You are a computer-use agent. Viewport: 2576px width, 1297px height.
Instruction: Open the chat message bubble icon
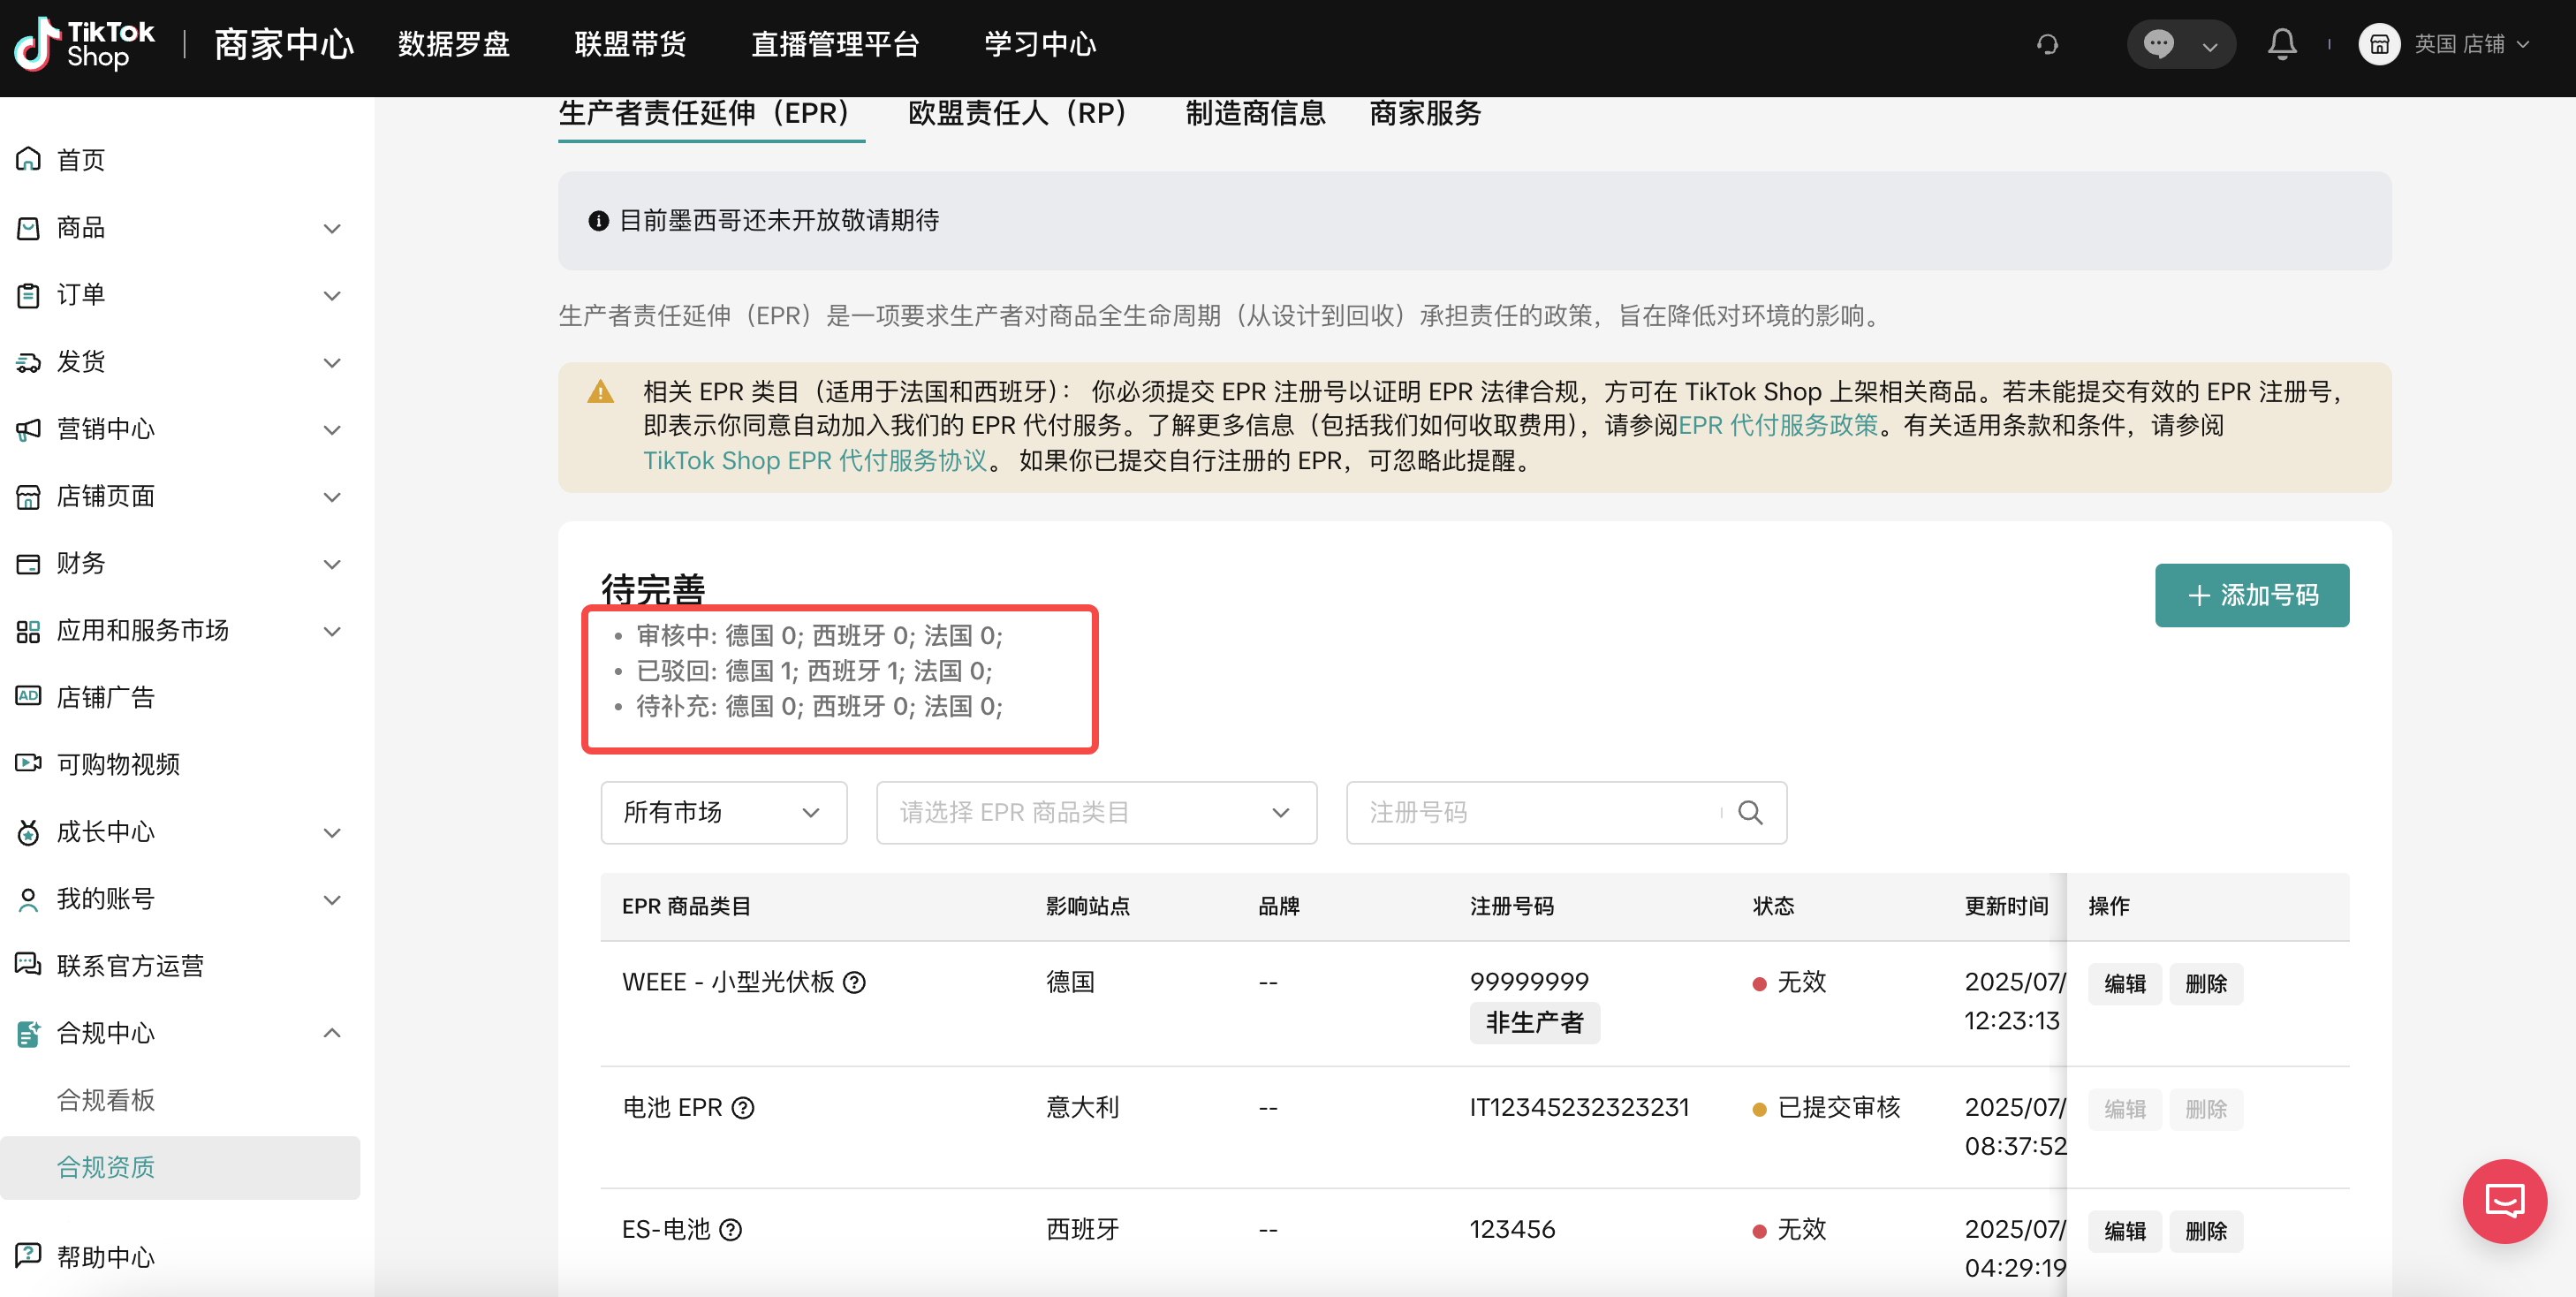pyautogui.click(x=2158, y=44)
